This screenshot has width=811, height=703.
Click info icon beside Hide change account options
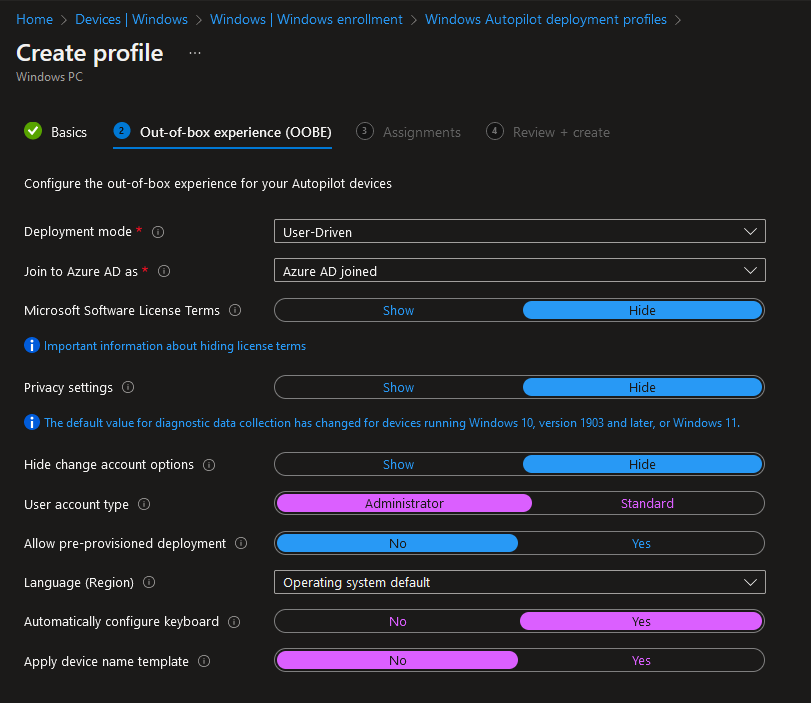[209, 465]
